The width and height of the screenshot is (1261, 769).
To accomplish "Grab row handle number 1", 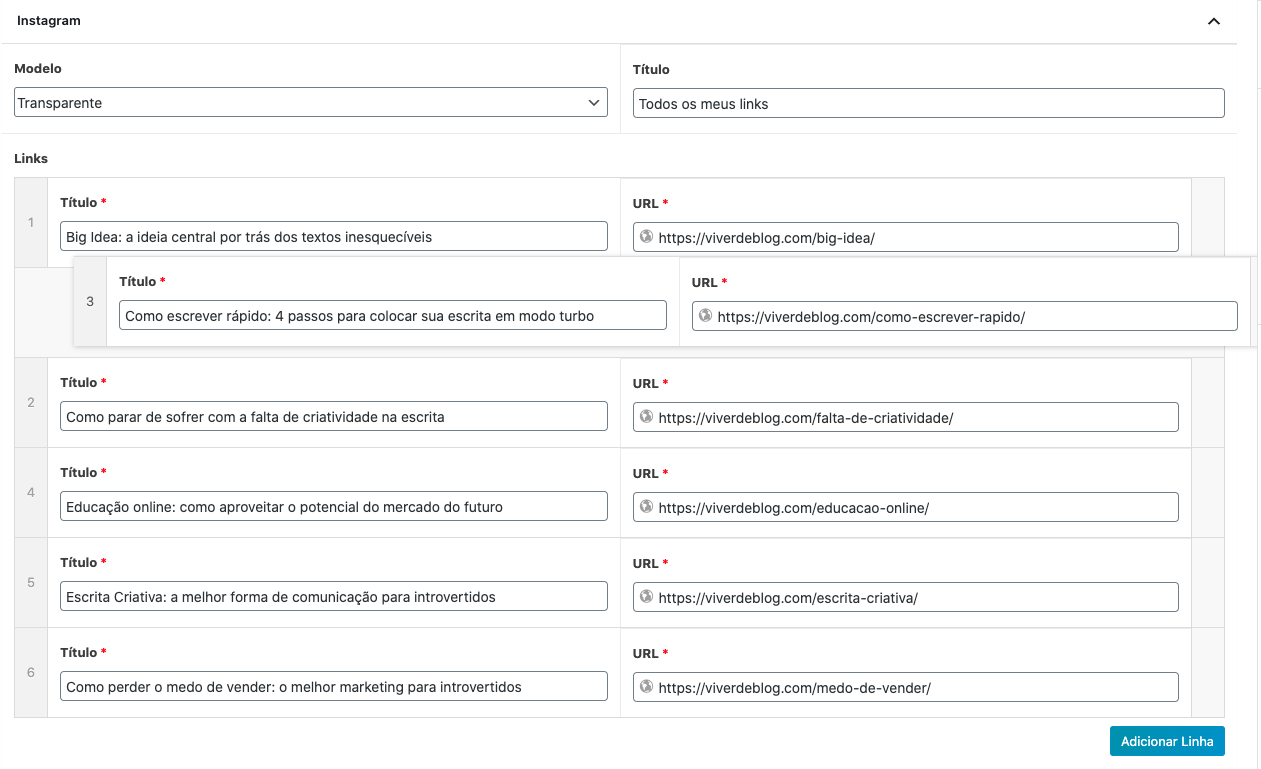I will (x=31, y=222).
